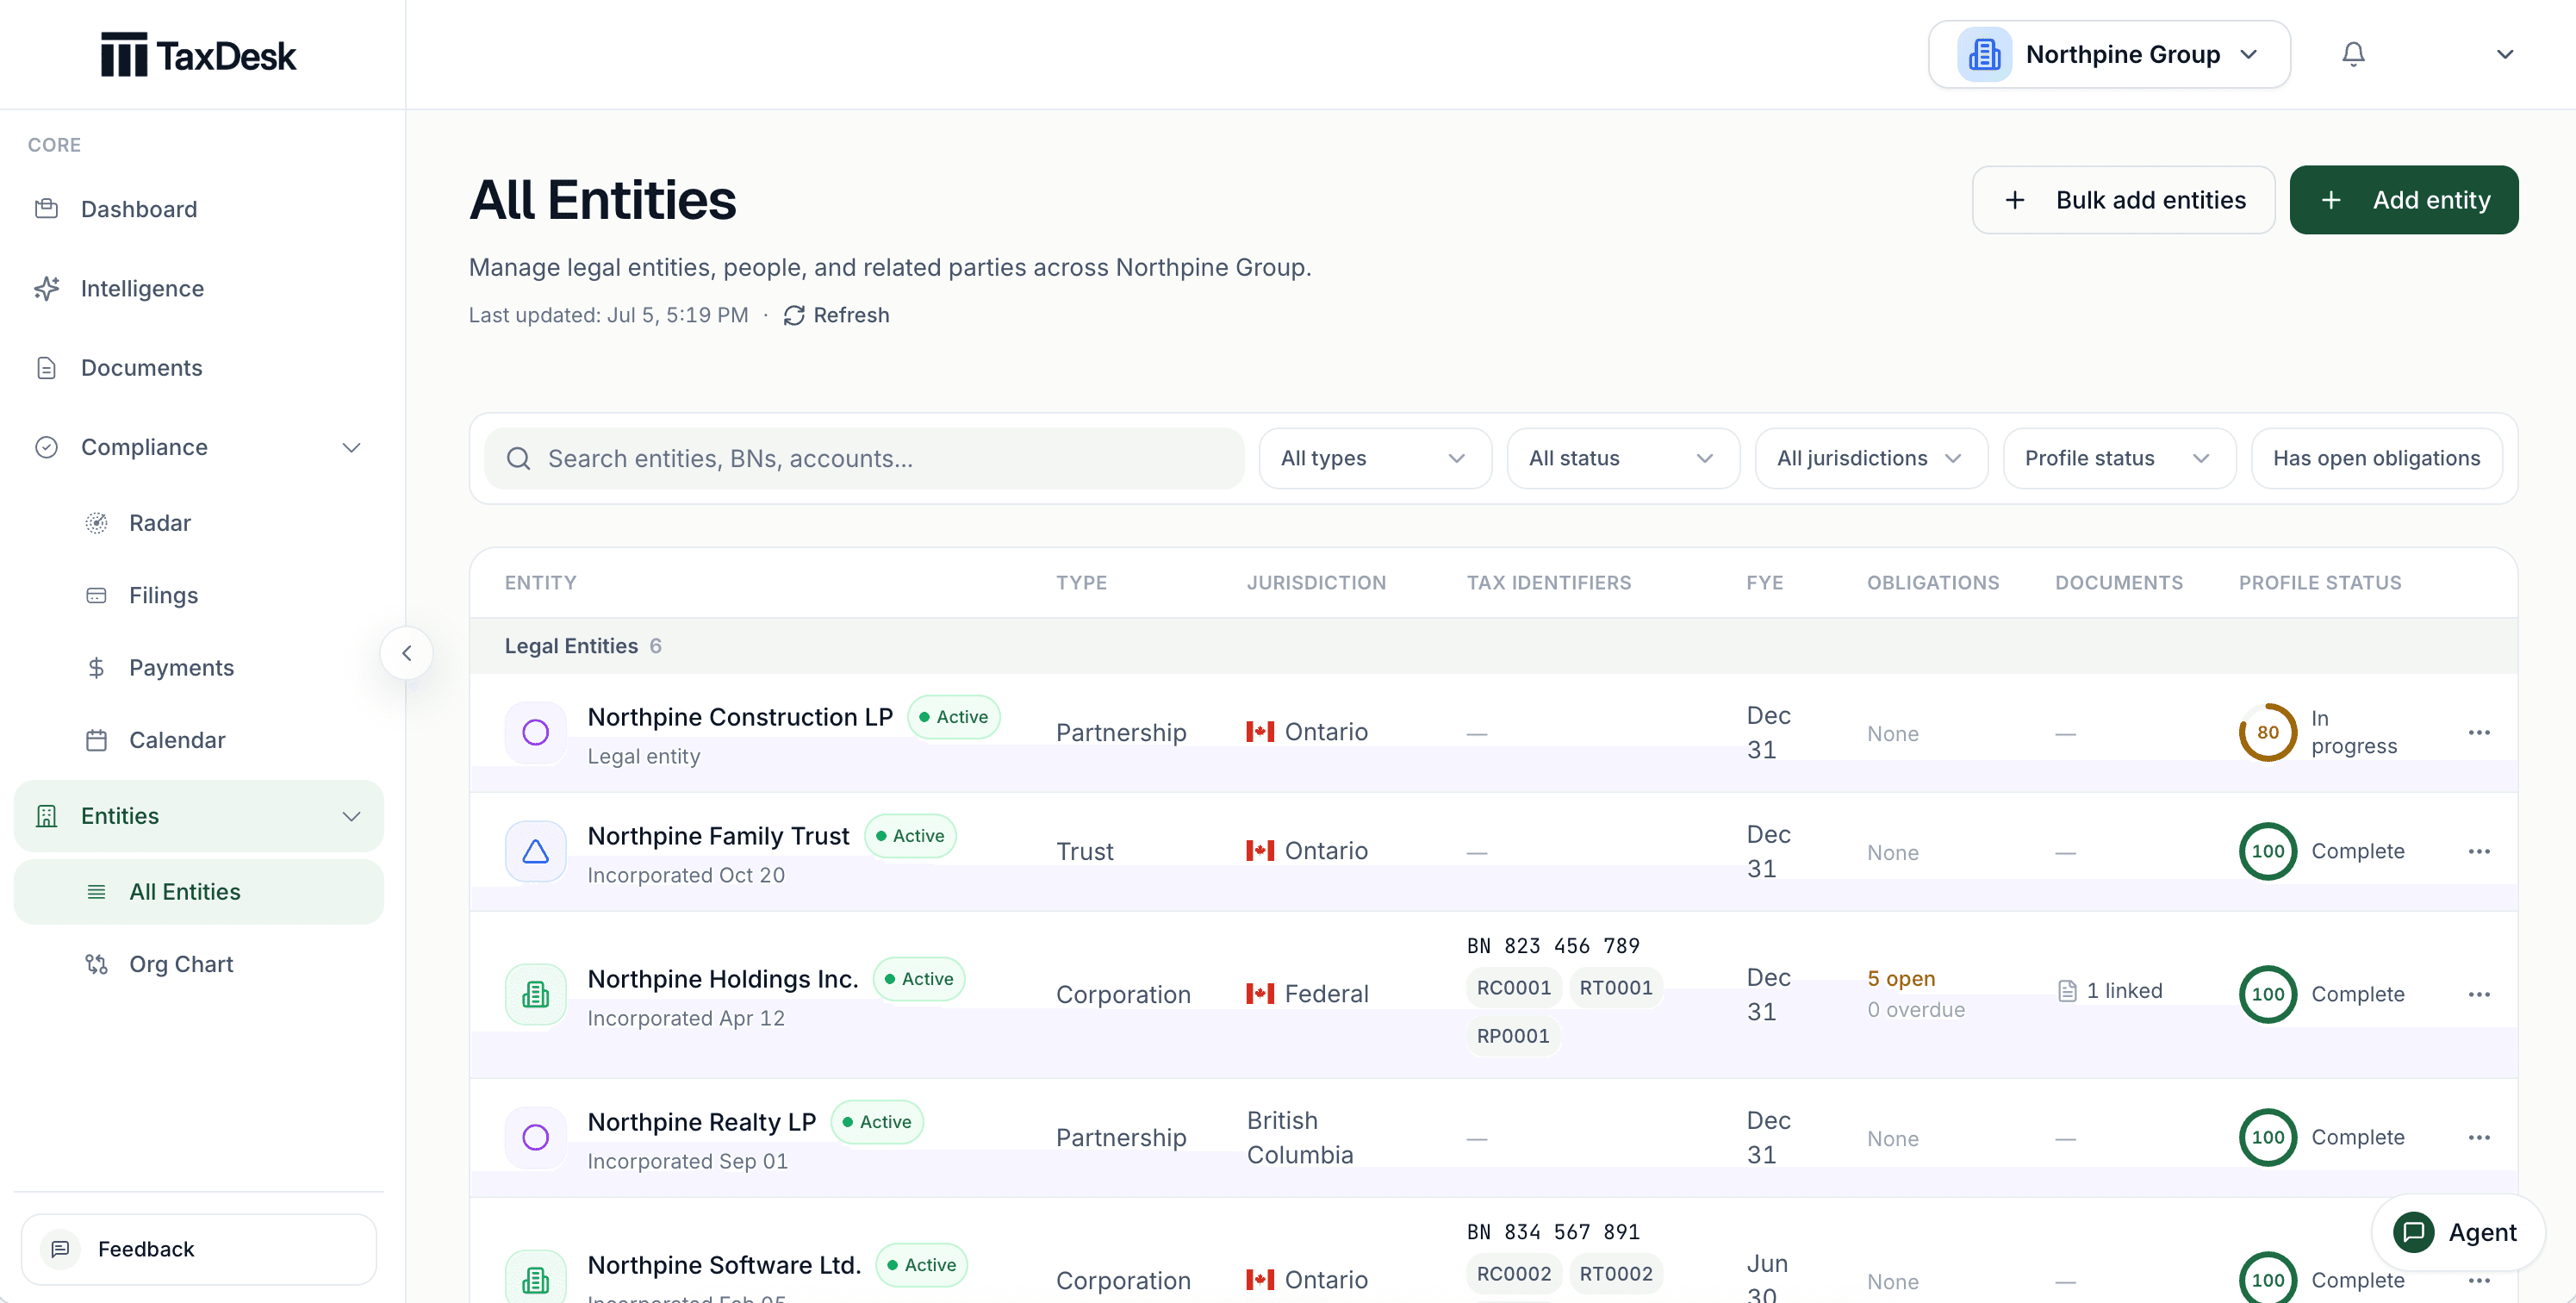Open the All status dropdown
Image resolution: width=2576 pixels, height=1303 pixels.
point(1623,459)
